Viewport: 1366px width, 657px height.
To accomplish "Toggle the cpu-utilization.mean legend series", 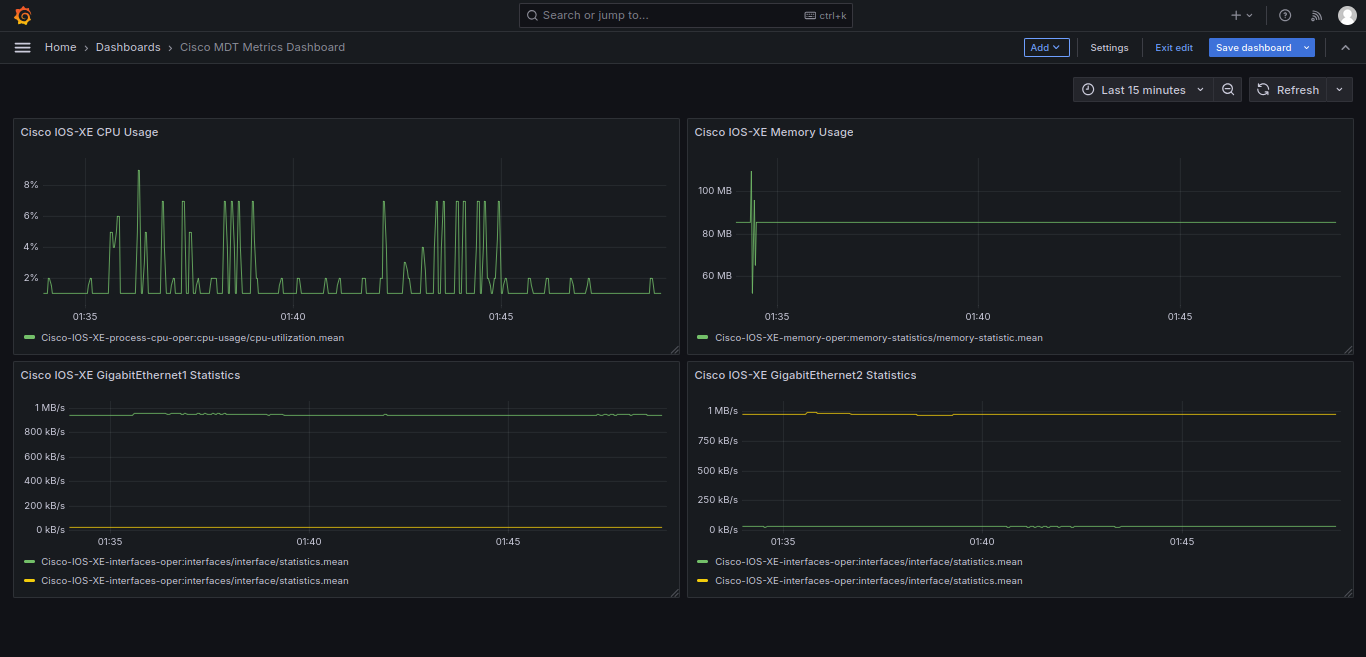I will coord(192,338).
